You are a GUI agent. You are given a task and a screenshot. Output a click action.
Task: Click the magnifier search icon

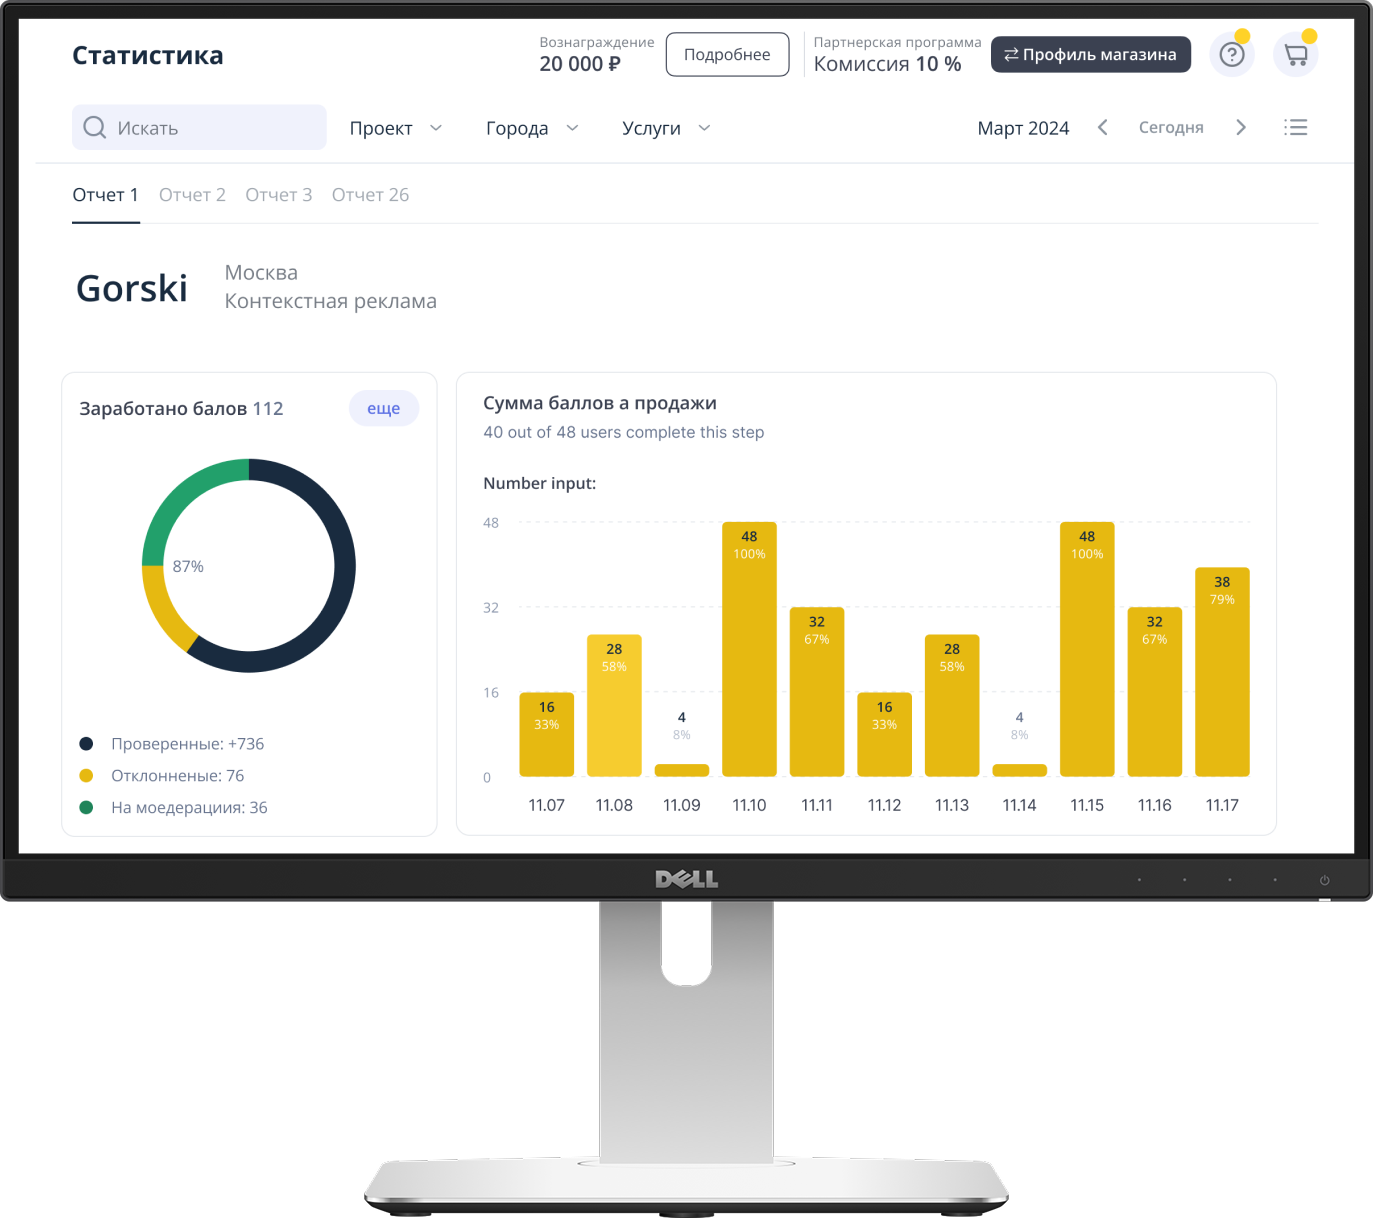pos(95,127)
